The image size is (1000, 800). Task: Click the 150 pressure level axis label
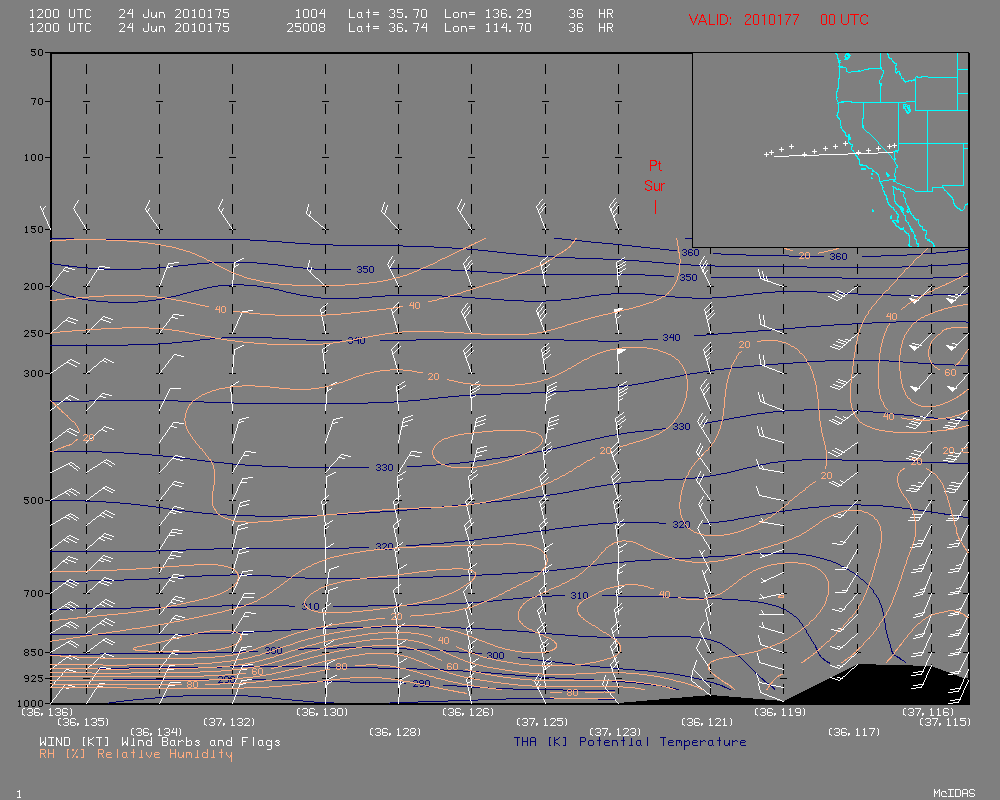point(34,230)
